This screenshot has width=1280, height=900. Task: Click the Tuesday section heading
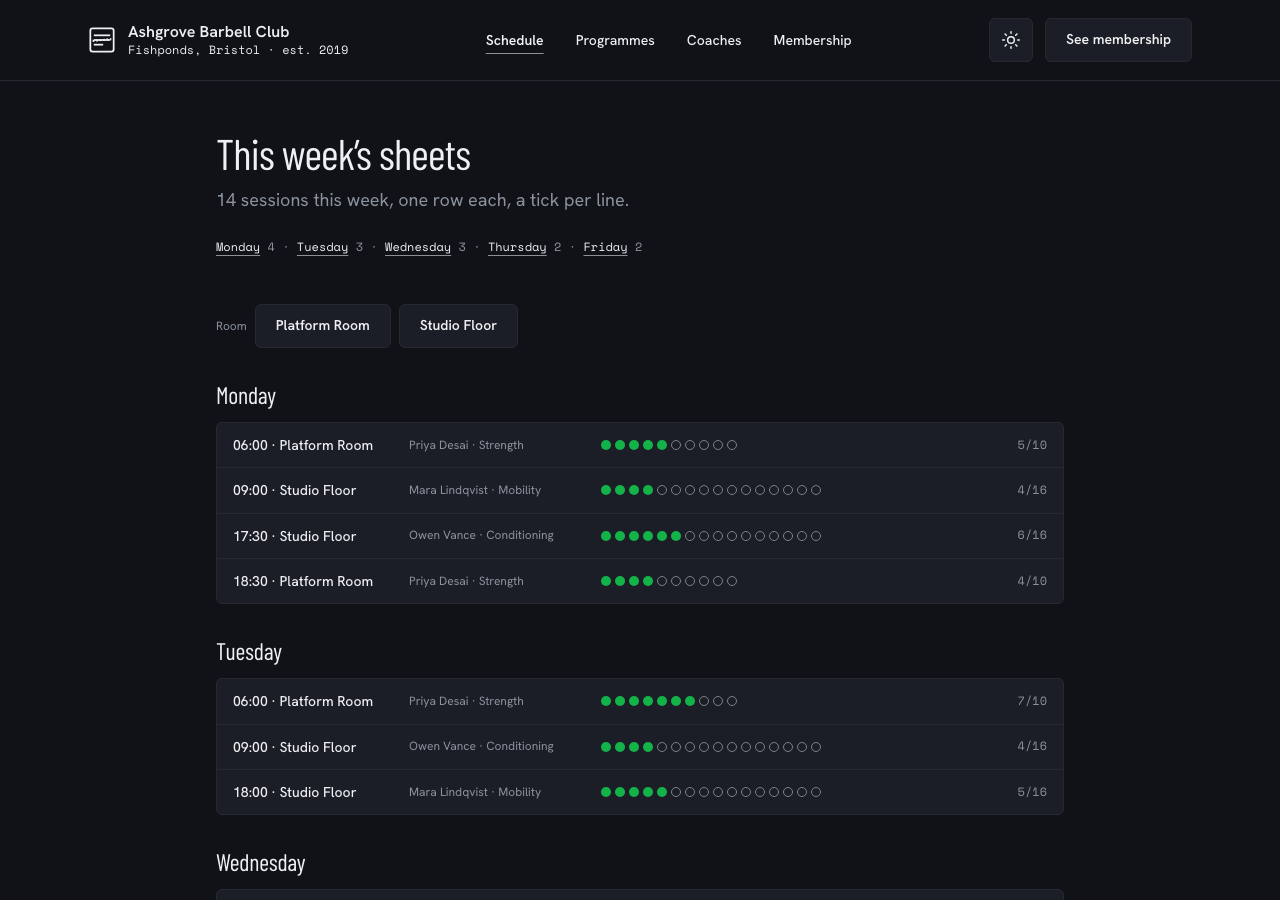coord(249,652)
